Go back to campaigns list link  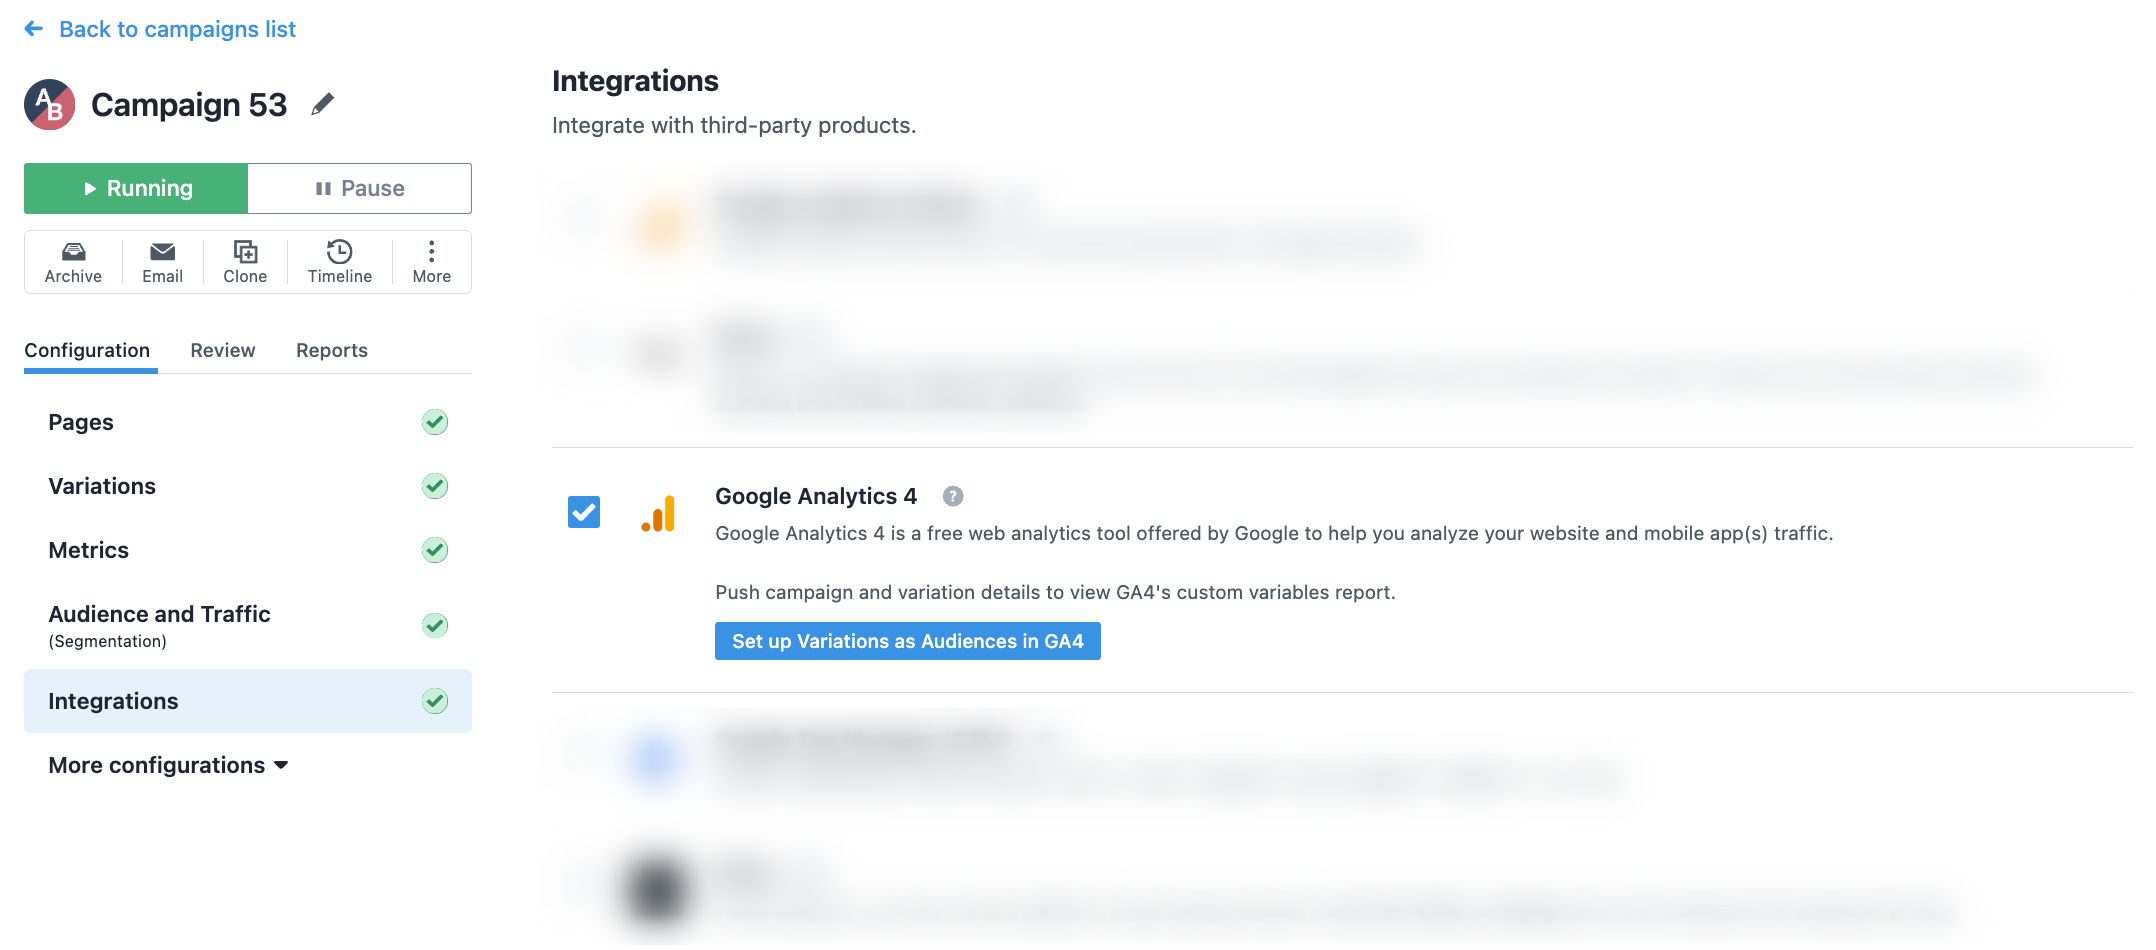(177, 29)
